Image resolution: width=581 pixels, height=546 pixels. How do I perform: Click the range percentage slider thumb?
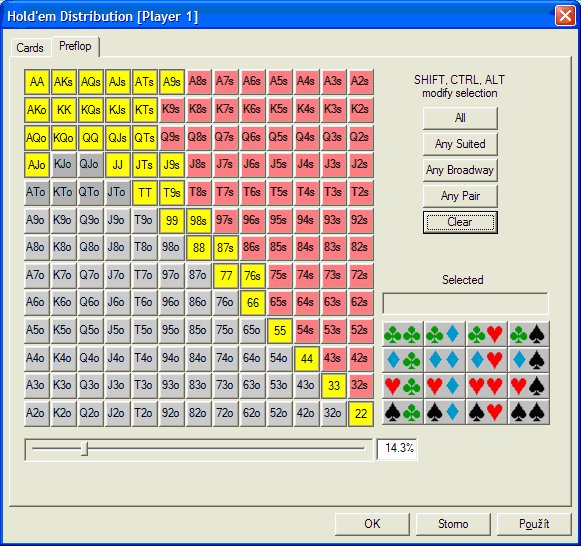[84, 449]
